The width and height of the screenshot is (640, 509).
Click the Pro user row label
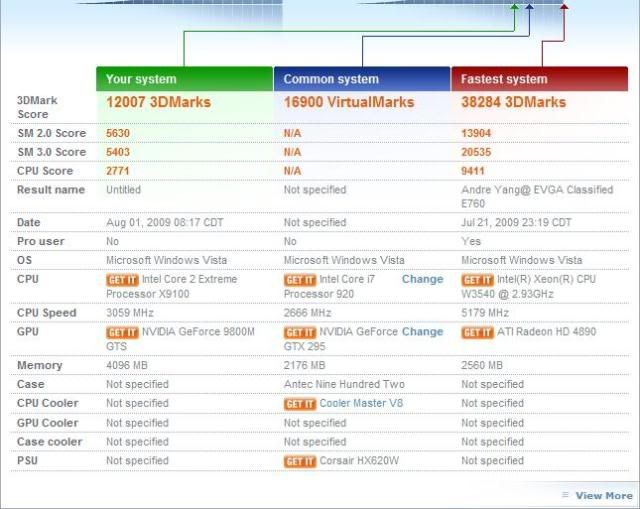point(40,241)
